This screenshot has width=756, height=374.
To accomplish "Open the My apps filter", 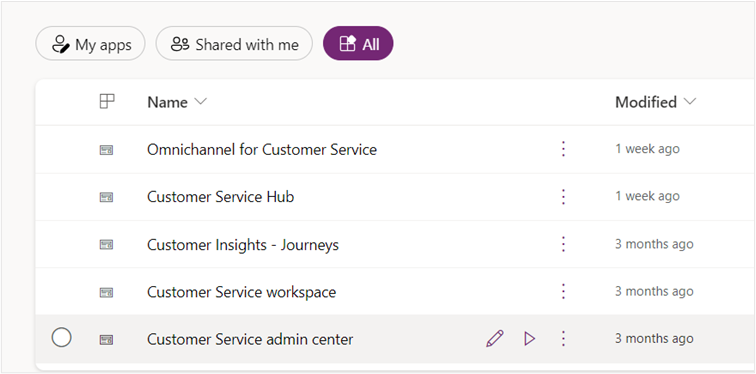I will (x=90, y=44).
